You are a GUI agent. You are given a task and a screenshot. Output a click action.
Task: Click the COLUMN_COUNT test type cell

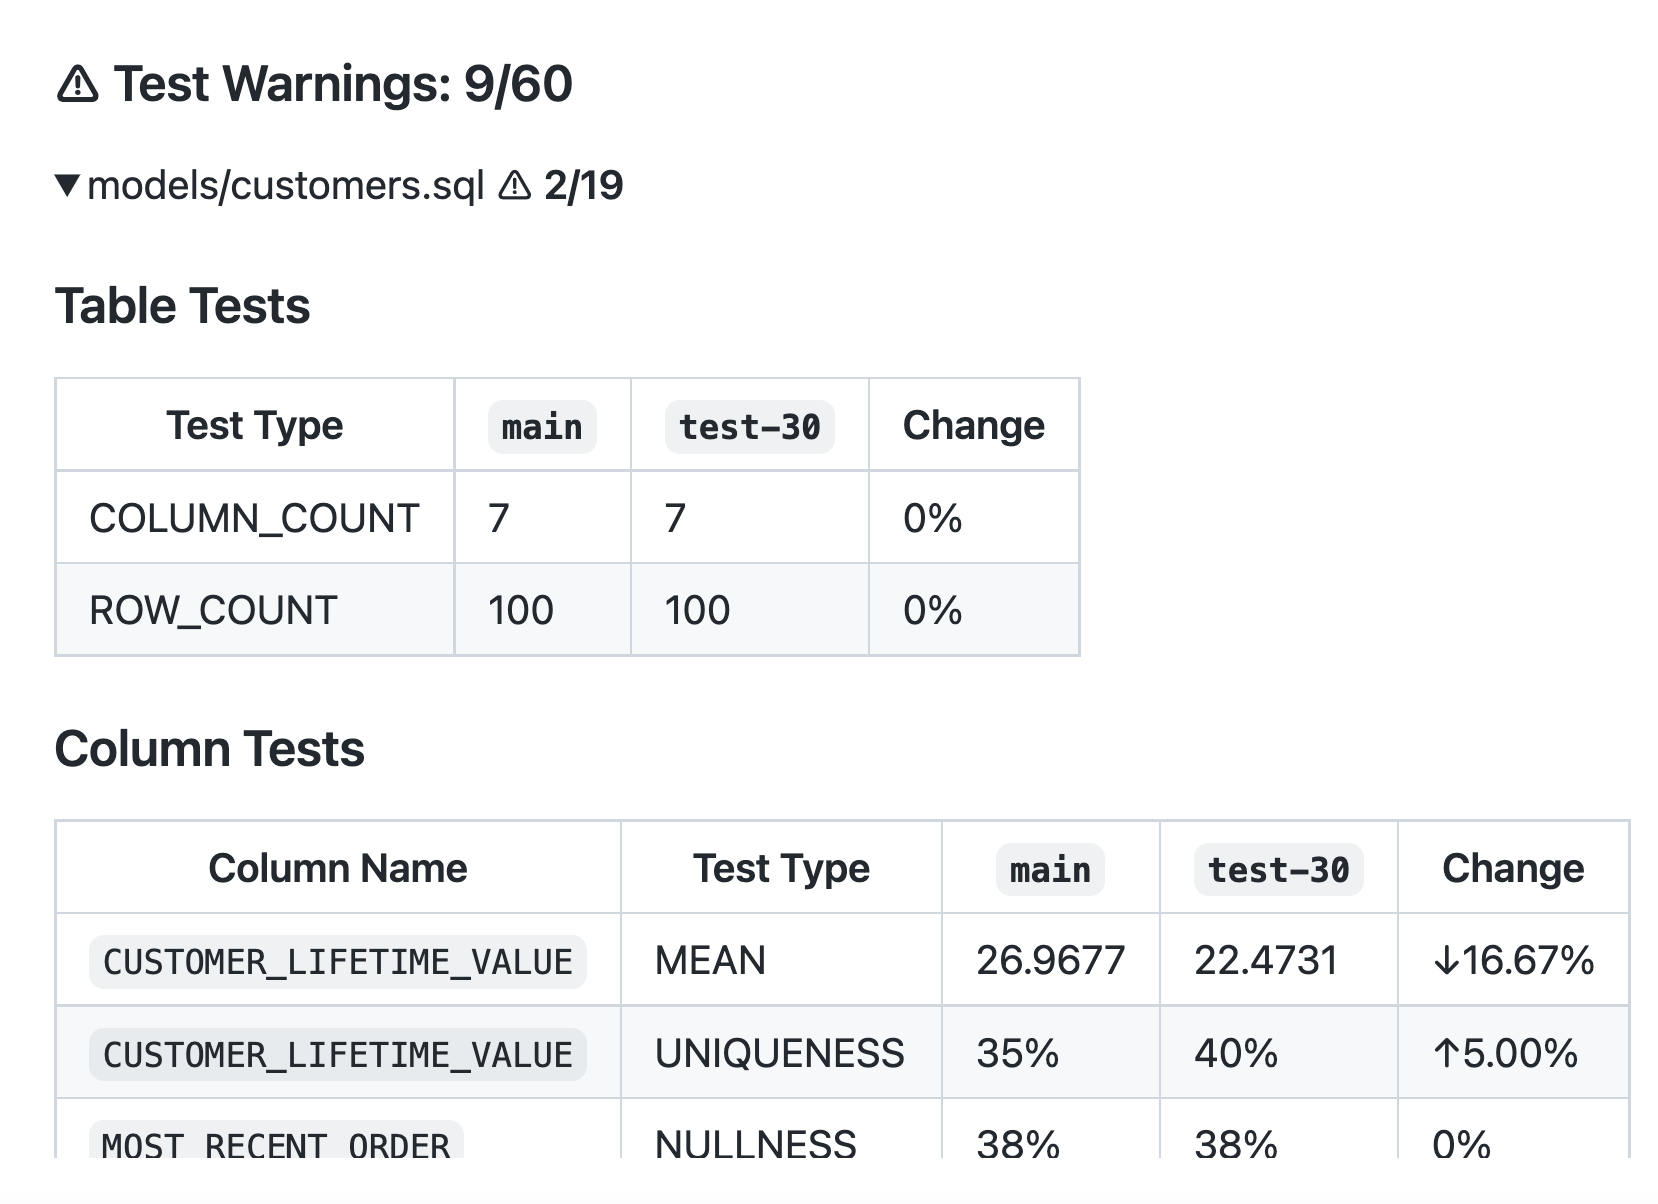[254, 518]
